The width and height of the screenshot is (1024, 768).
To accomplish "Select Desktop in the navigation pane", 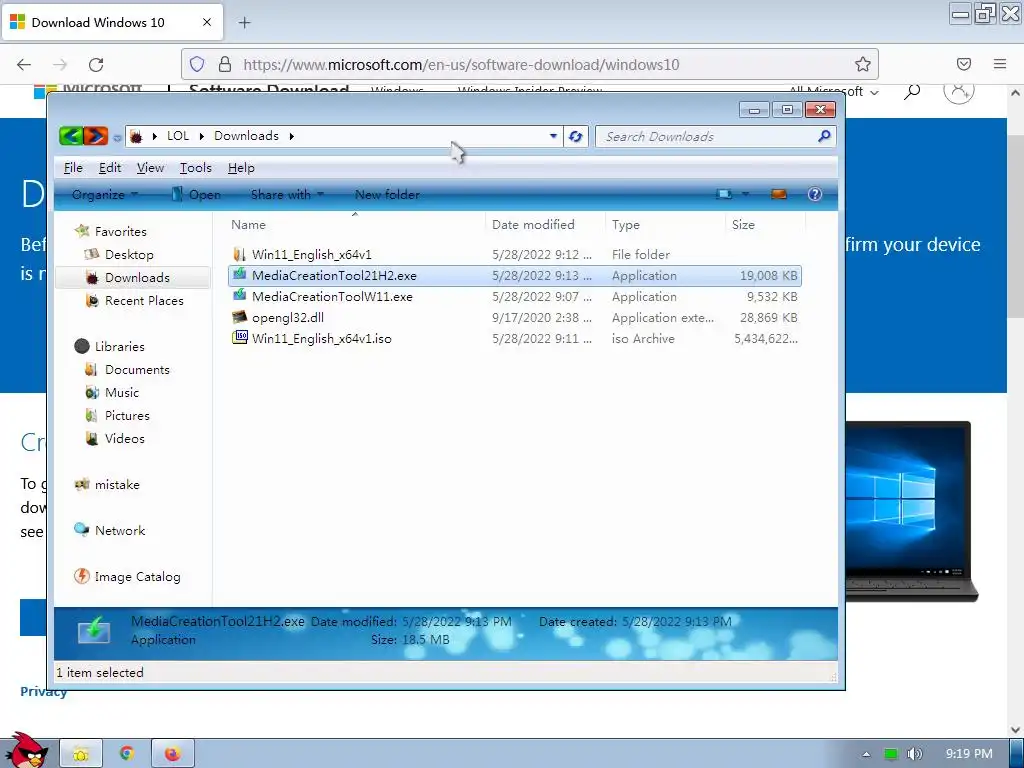I will point(129,255).
